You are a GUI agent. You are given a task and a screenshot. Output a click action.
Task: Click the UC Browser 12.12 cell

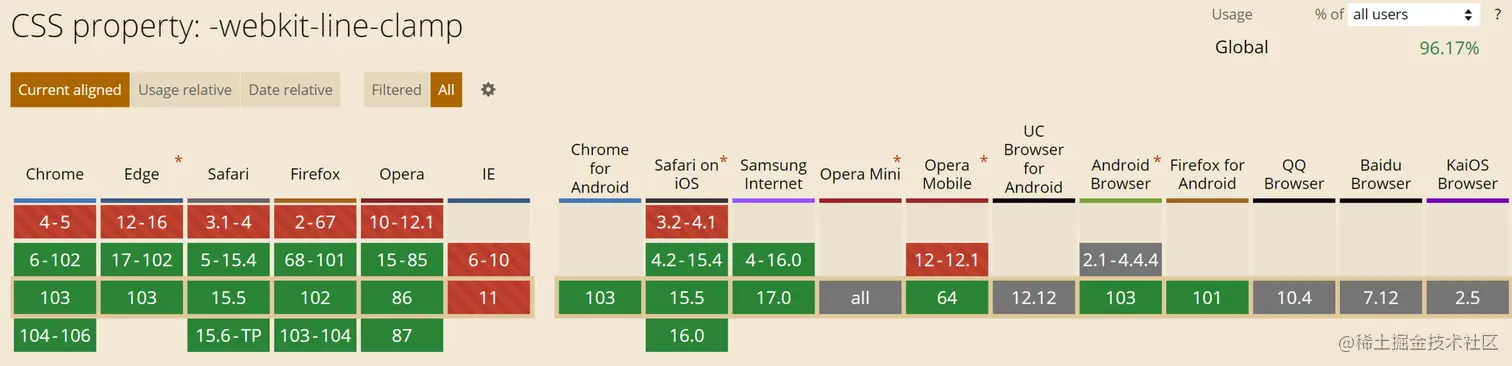point(1034,298)
